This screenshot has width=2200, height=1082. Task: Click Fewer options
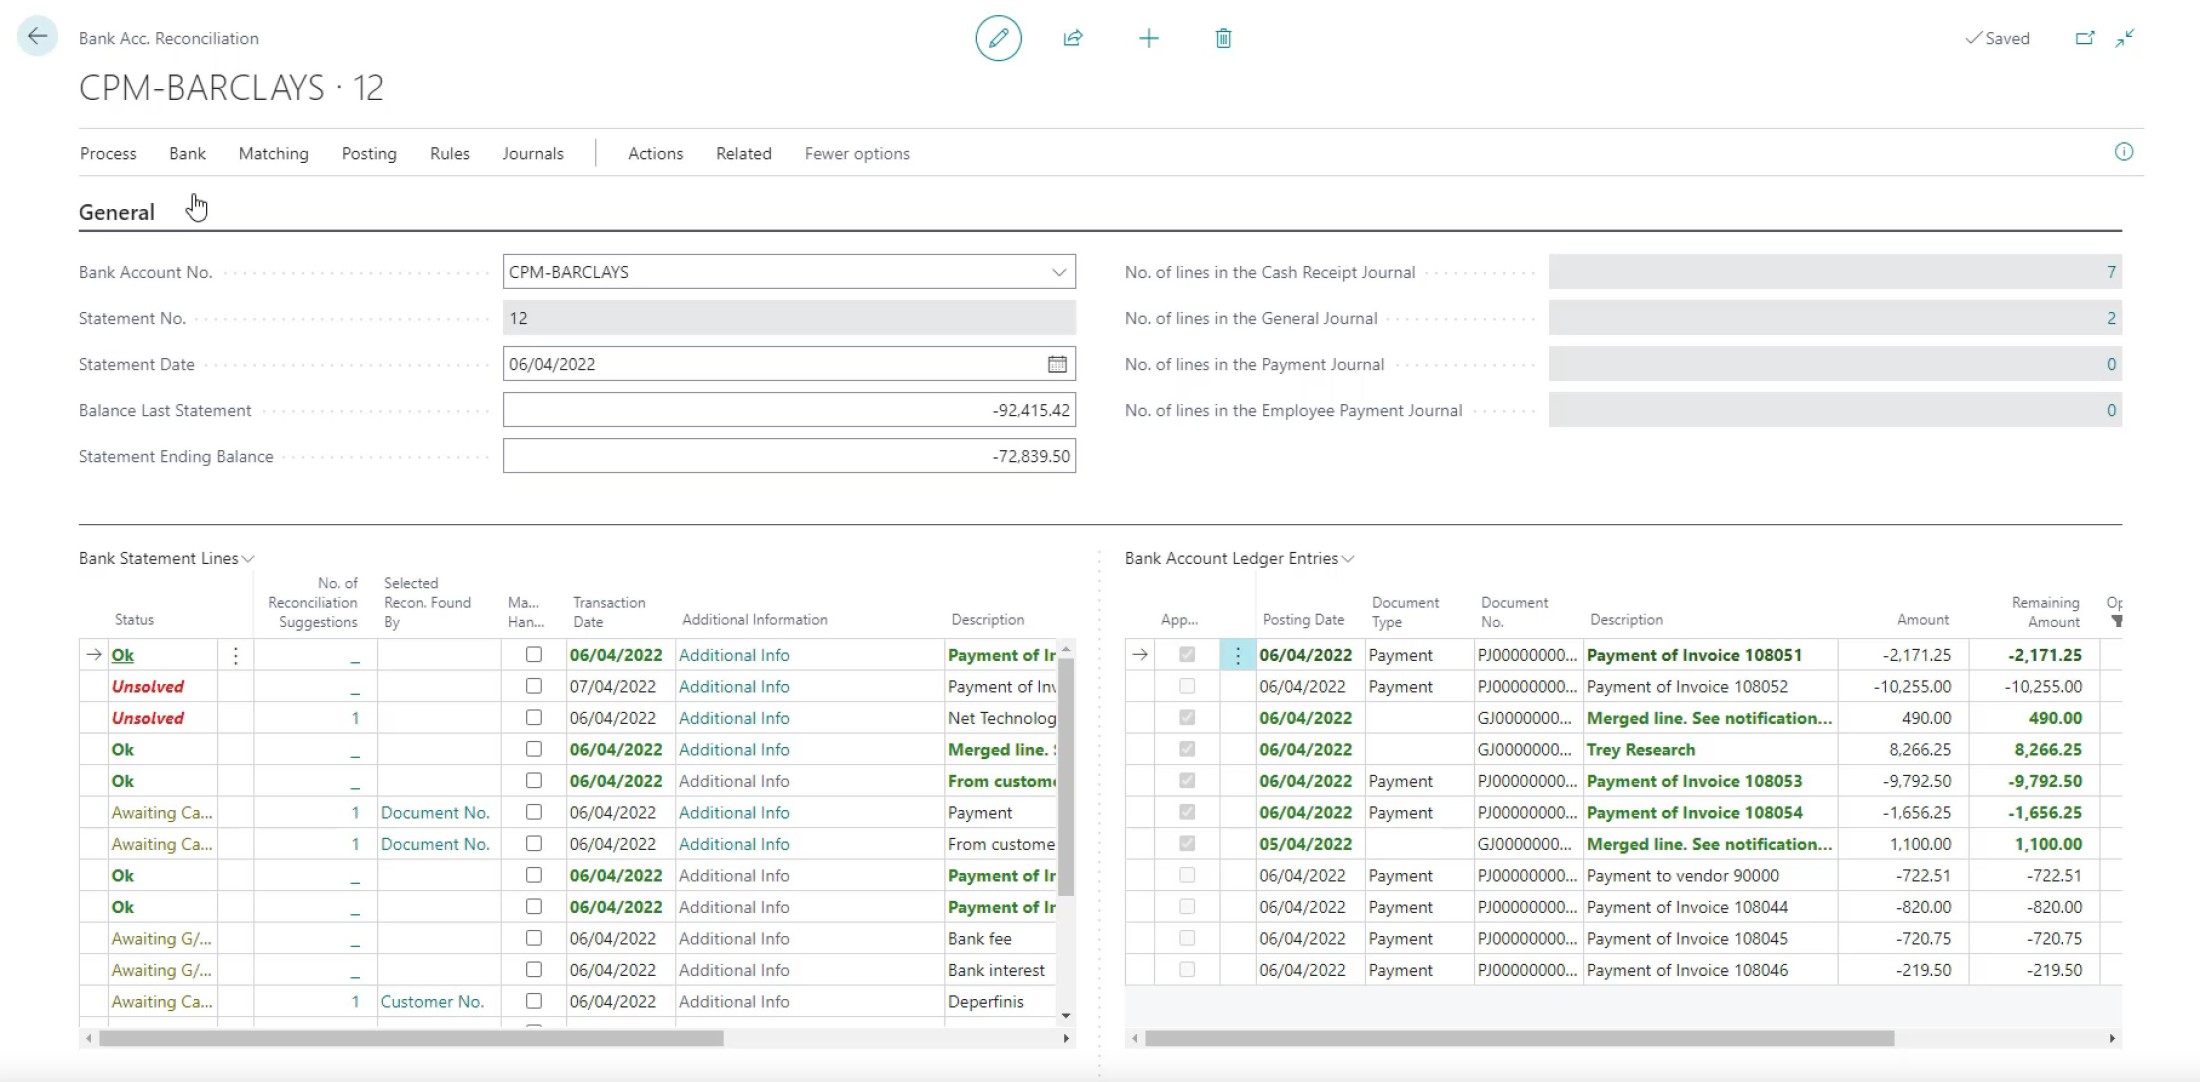[x=857, y=153]
